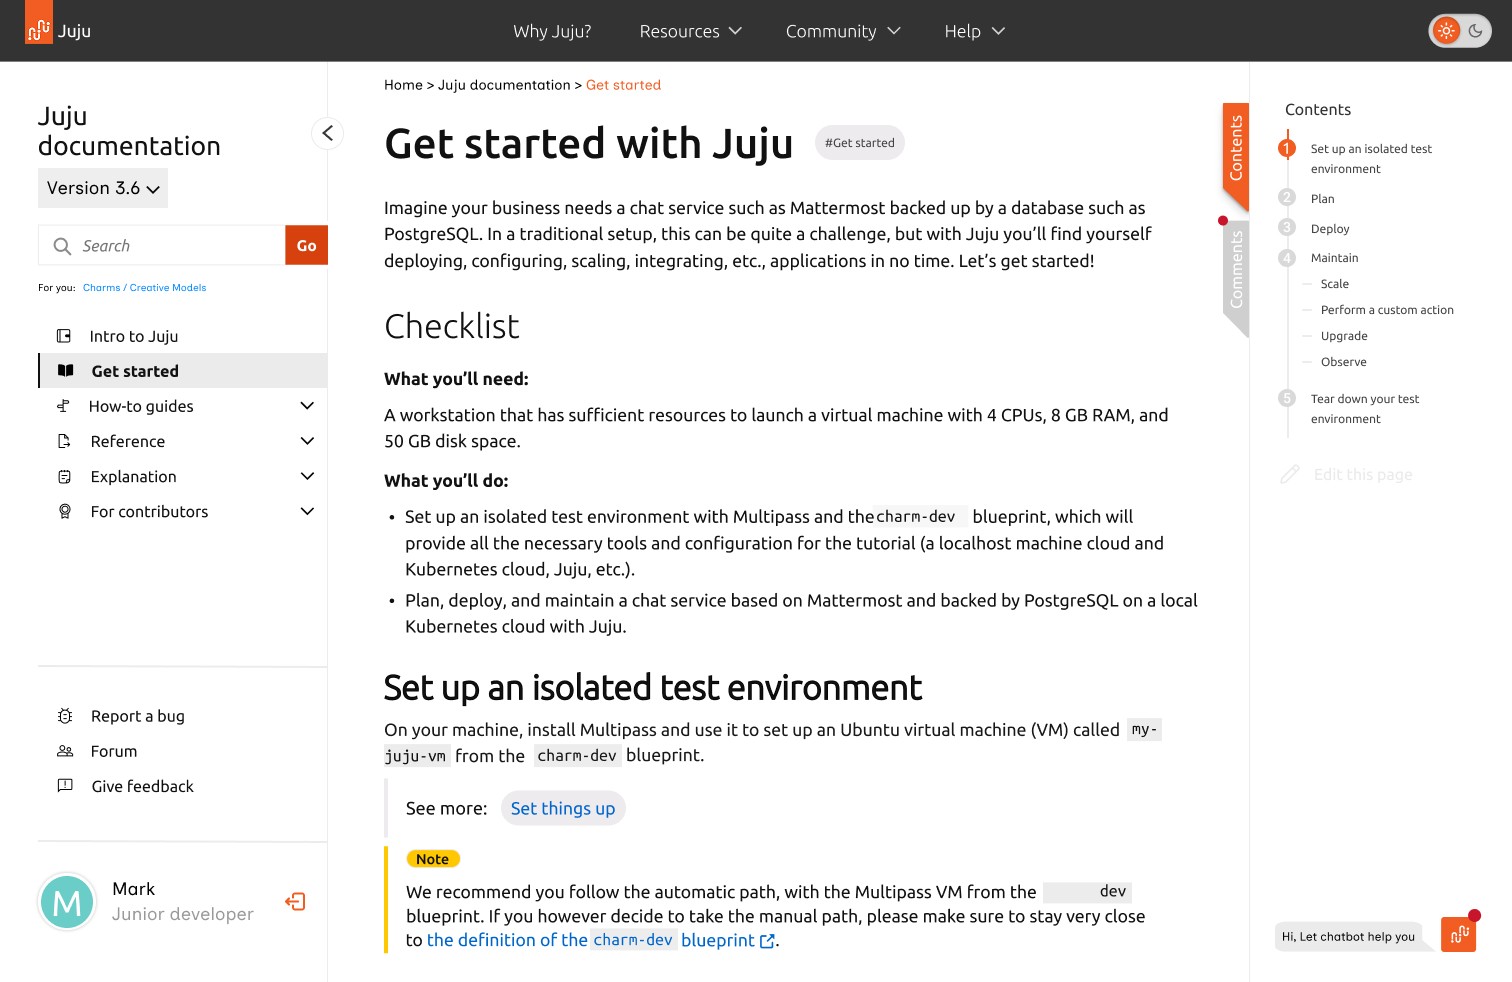Click the Hi, Let chatbot help you bubble
1512x982 pixels.
pos(1348,937)
